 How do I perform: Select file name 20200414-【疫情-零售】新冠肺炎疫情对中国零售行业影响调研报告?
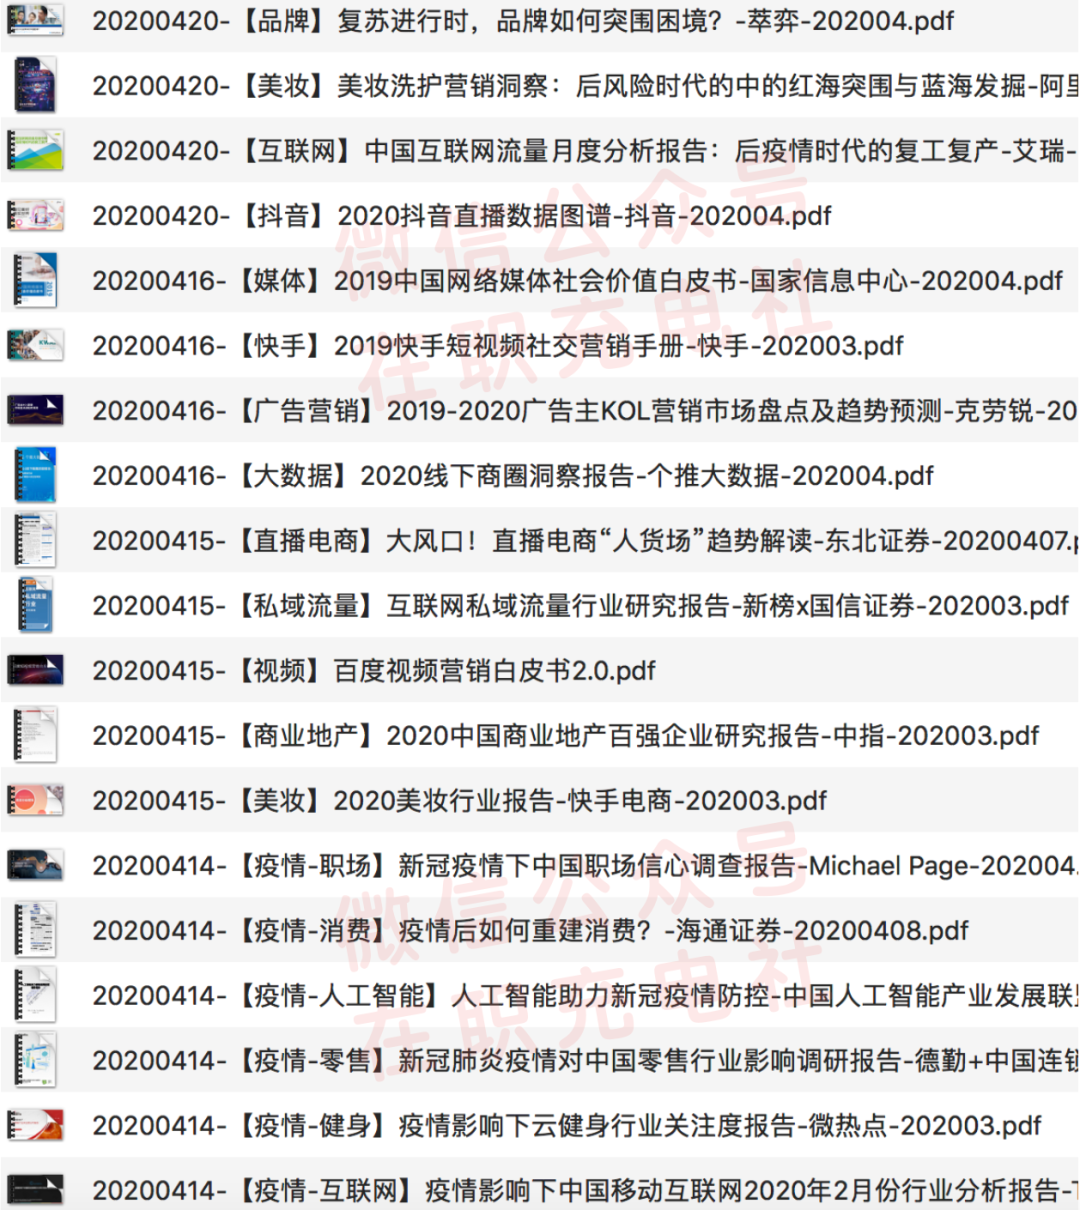tap(586, 1061)
